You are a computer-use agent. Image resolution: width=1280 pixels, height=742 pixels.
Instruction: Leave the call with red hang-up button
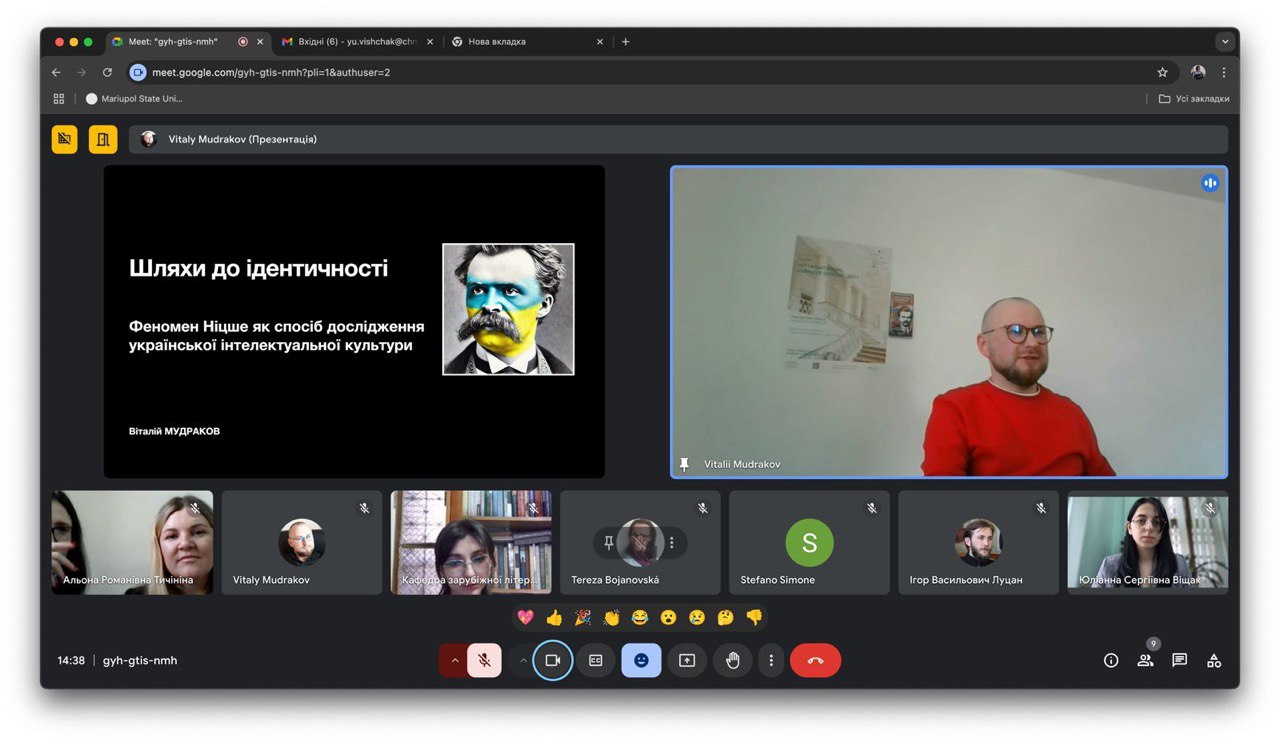pos(816,660)
